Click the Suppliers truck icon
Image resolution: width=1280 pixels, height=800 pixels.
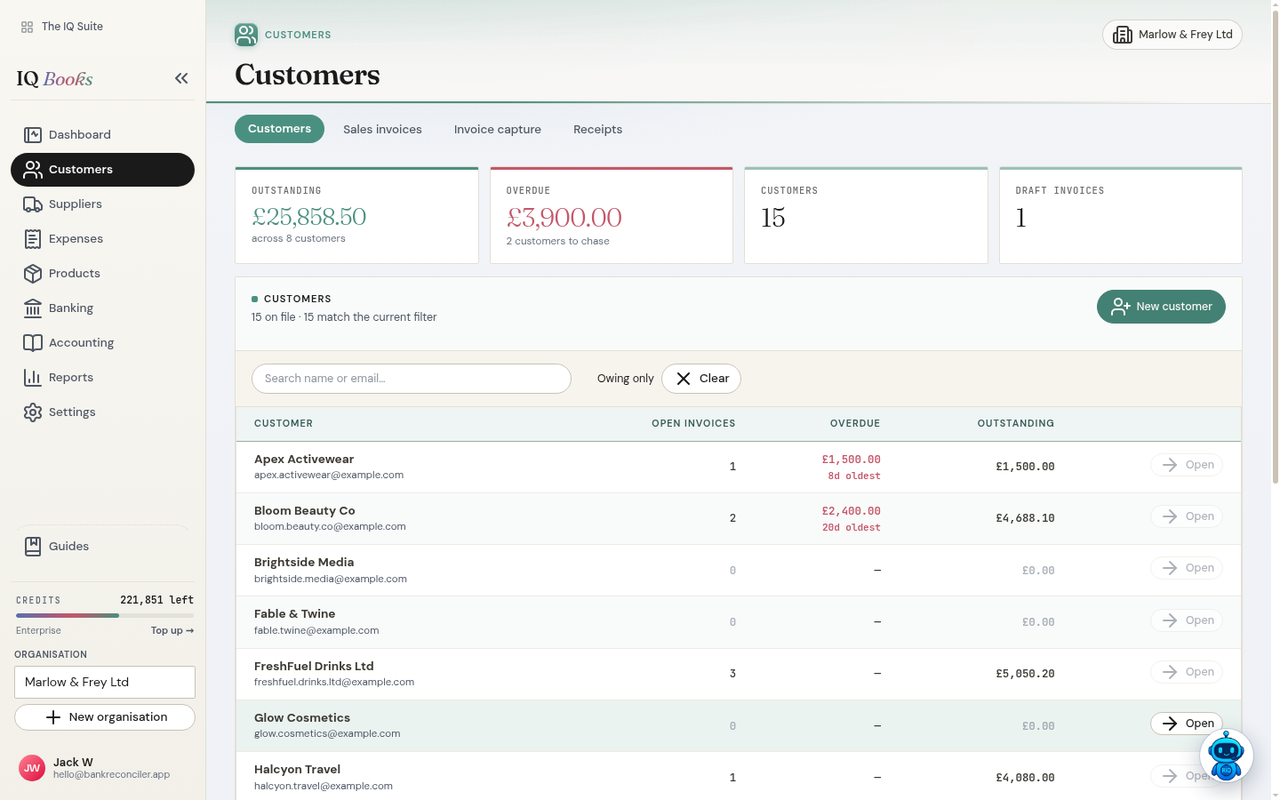tap(33, 204)
